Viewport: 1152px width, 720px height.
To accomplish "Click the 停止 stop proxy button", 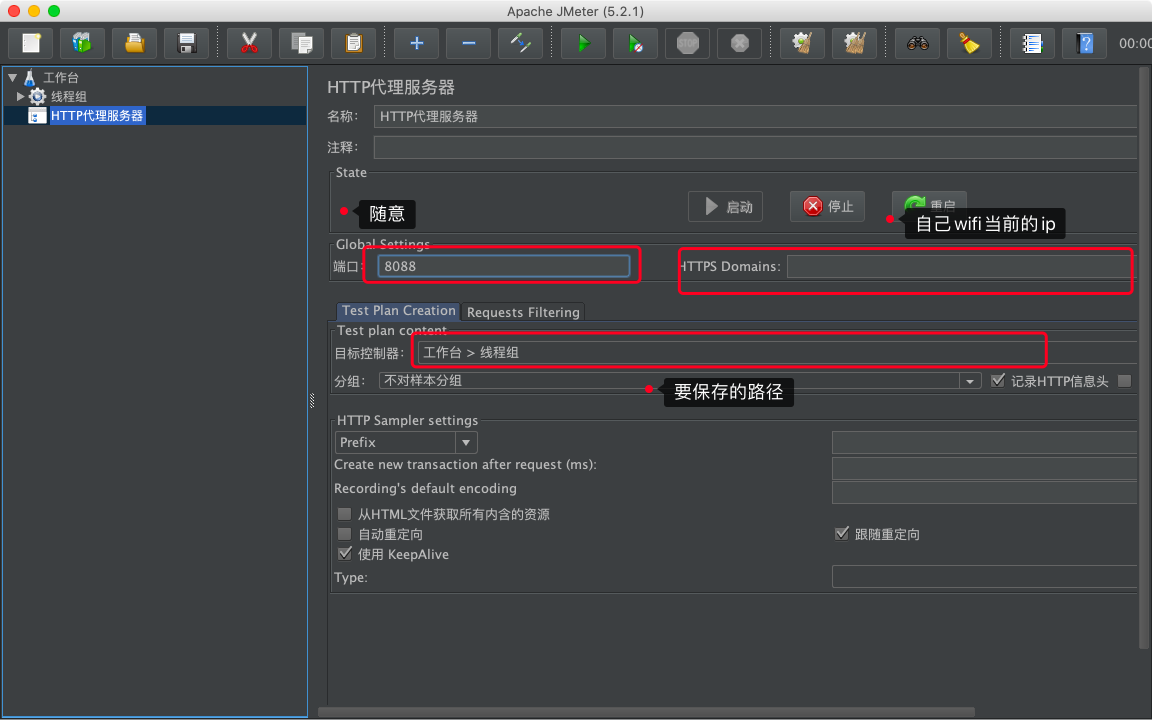I will pos(827,206).
